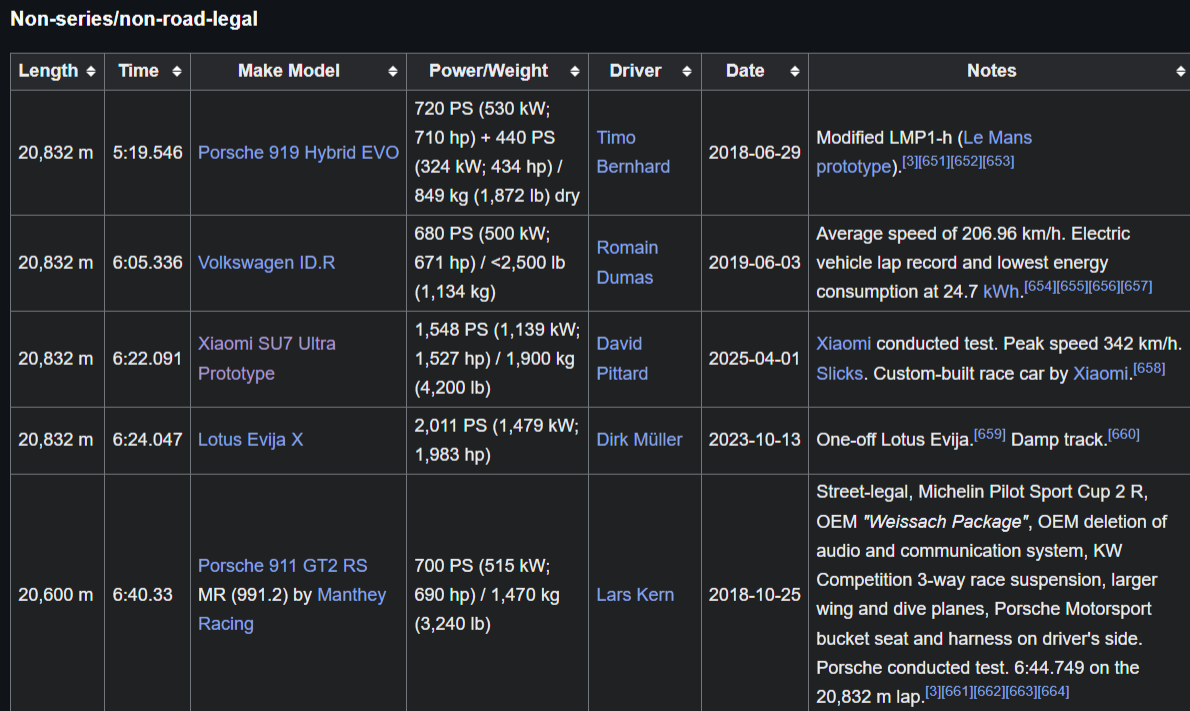The height and width of the screenshot is (711, 1190).
Task: Select the lap time 5:19.546
Action: pos(147,153)
